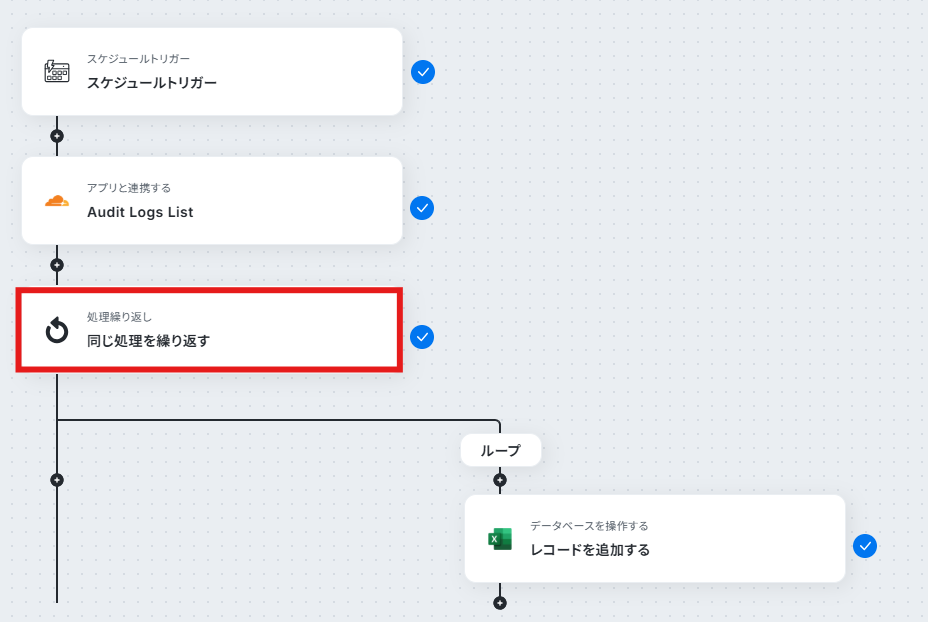The width and height of the screenshot is (928, 622).
Task: Click the loop repeat arrow icon
Action: 57,330
